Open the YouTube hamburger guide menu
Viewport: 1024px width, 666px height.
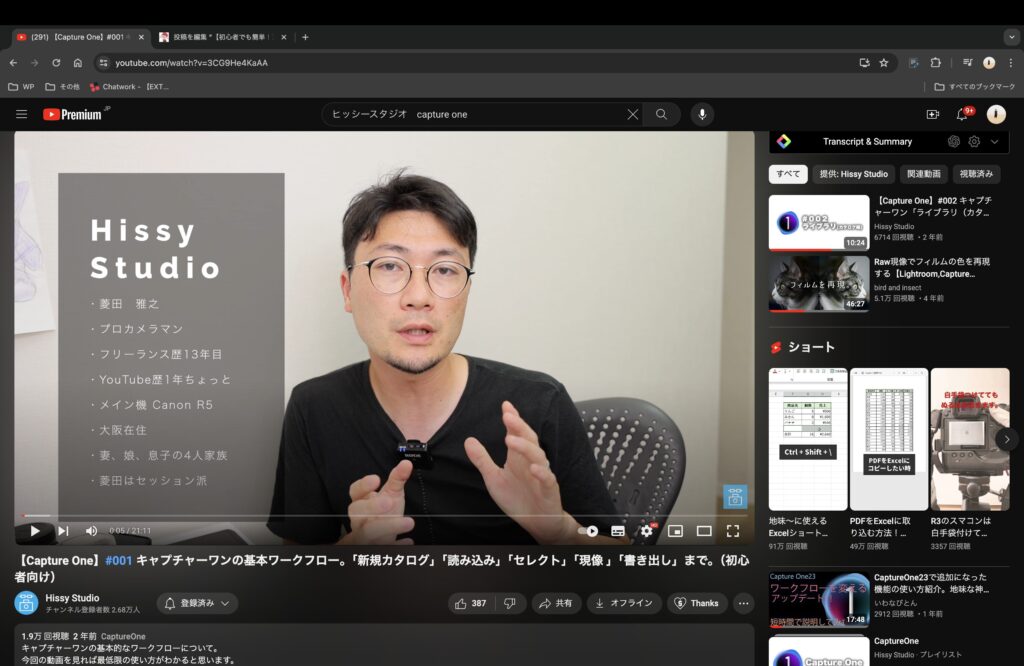click(22, 114)
